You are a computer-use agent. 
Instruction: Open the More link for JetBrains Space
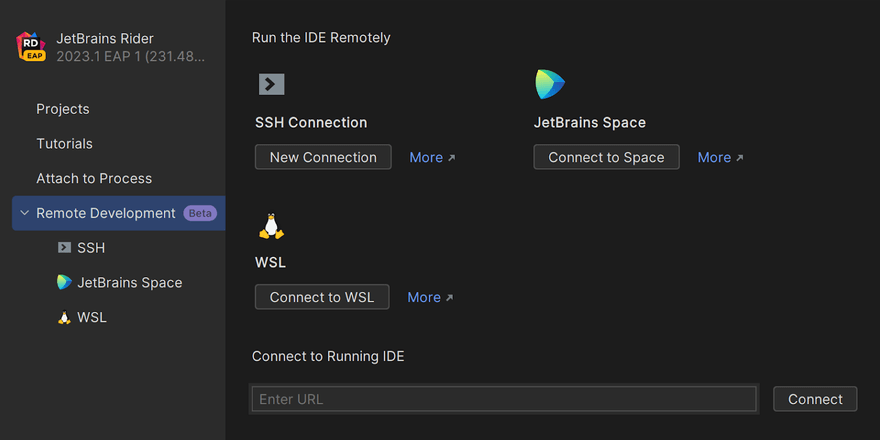pyautogui.click(x=720, y=157)
